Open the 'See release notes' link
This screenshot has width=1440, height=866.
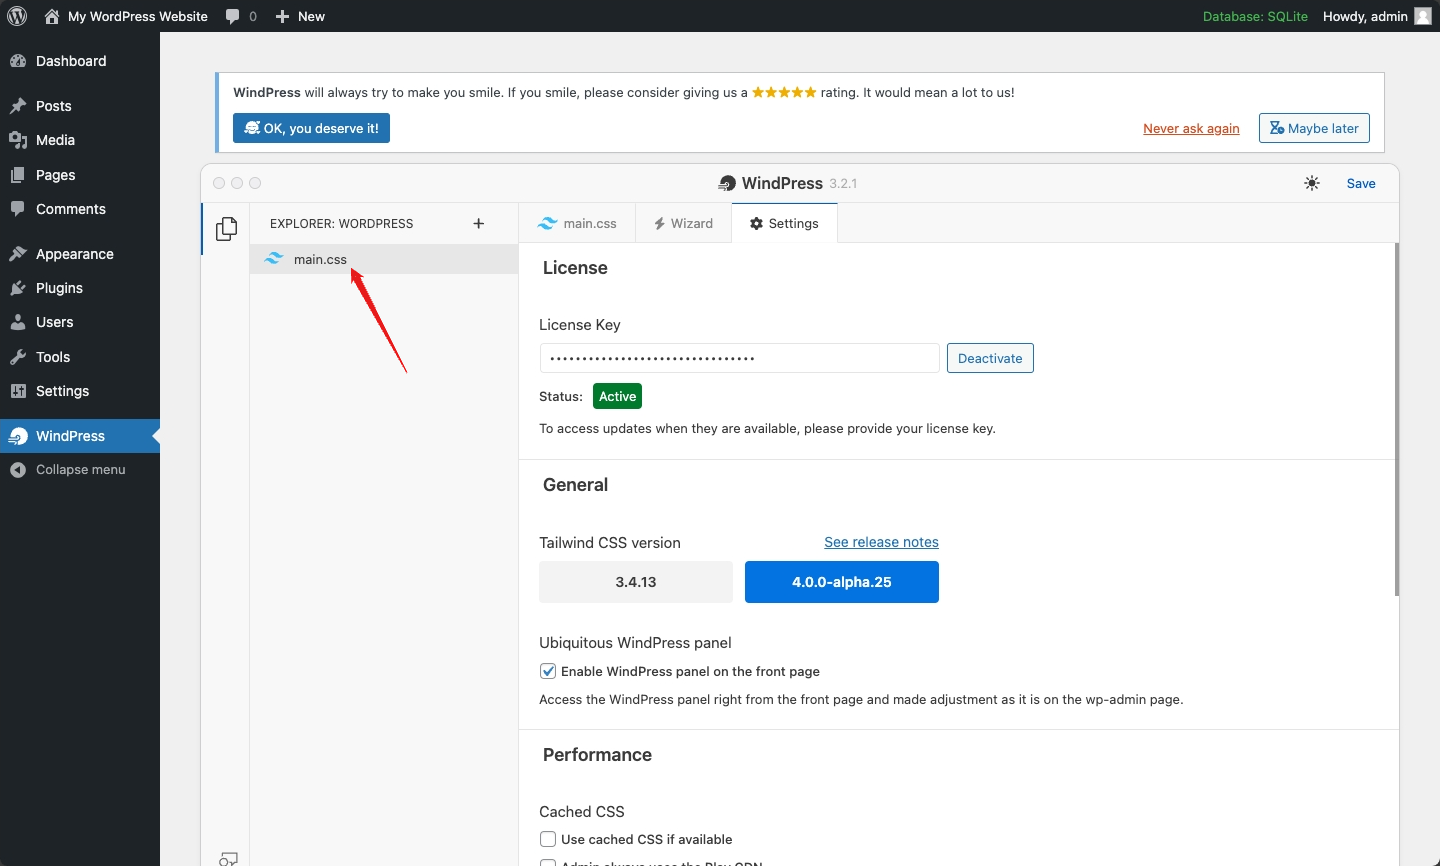(881, 542)
